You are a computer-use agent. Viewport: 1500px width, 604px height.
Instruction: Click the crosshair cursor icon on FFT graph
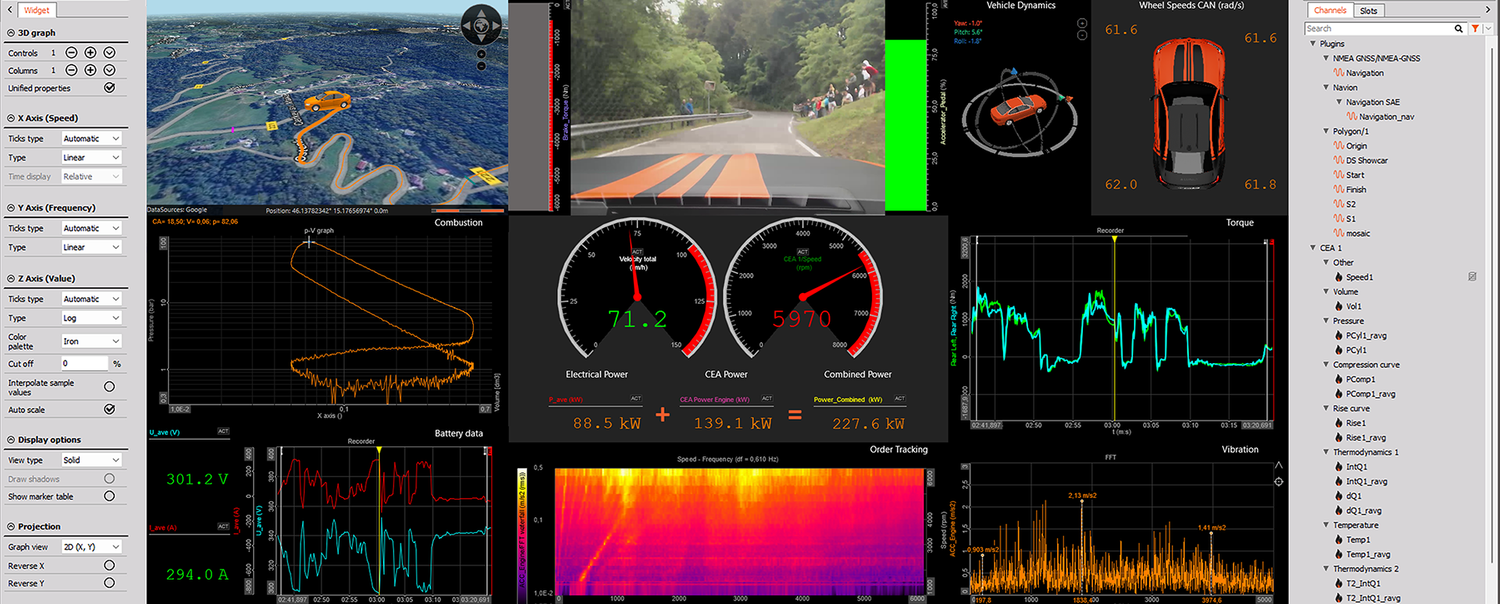tap(1279, 482)
